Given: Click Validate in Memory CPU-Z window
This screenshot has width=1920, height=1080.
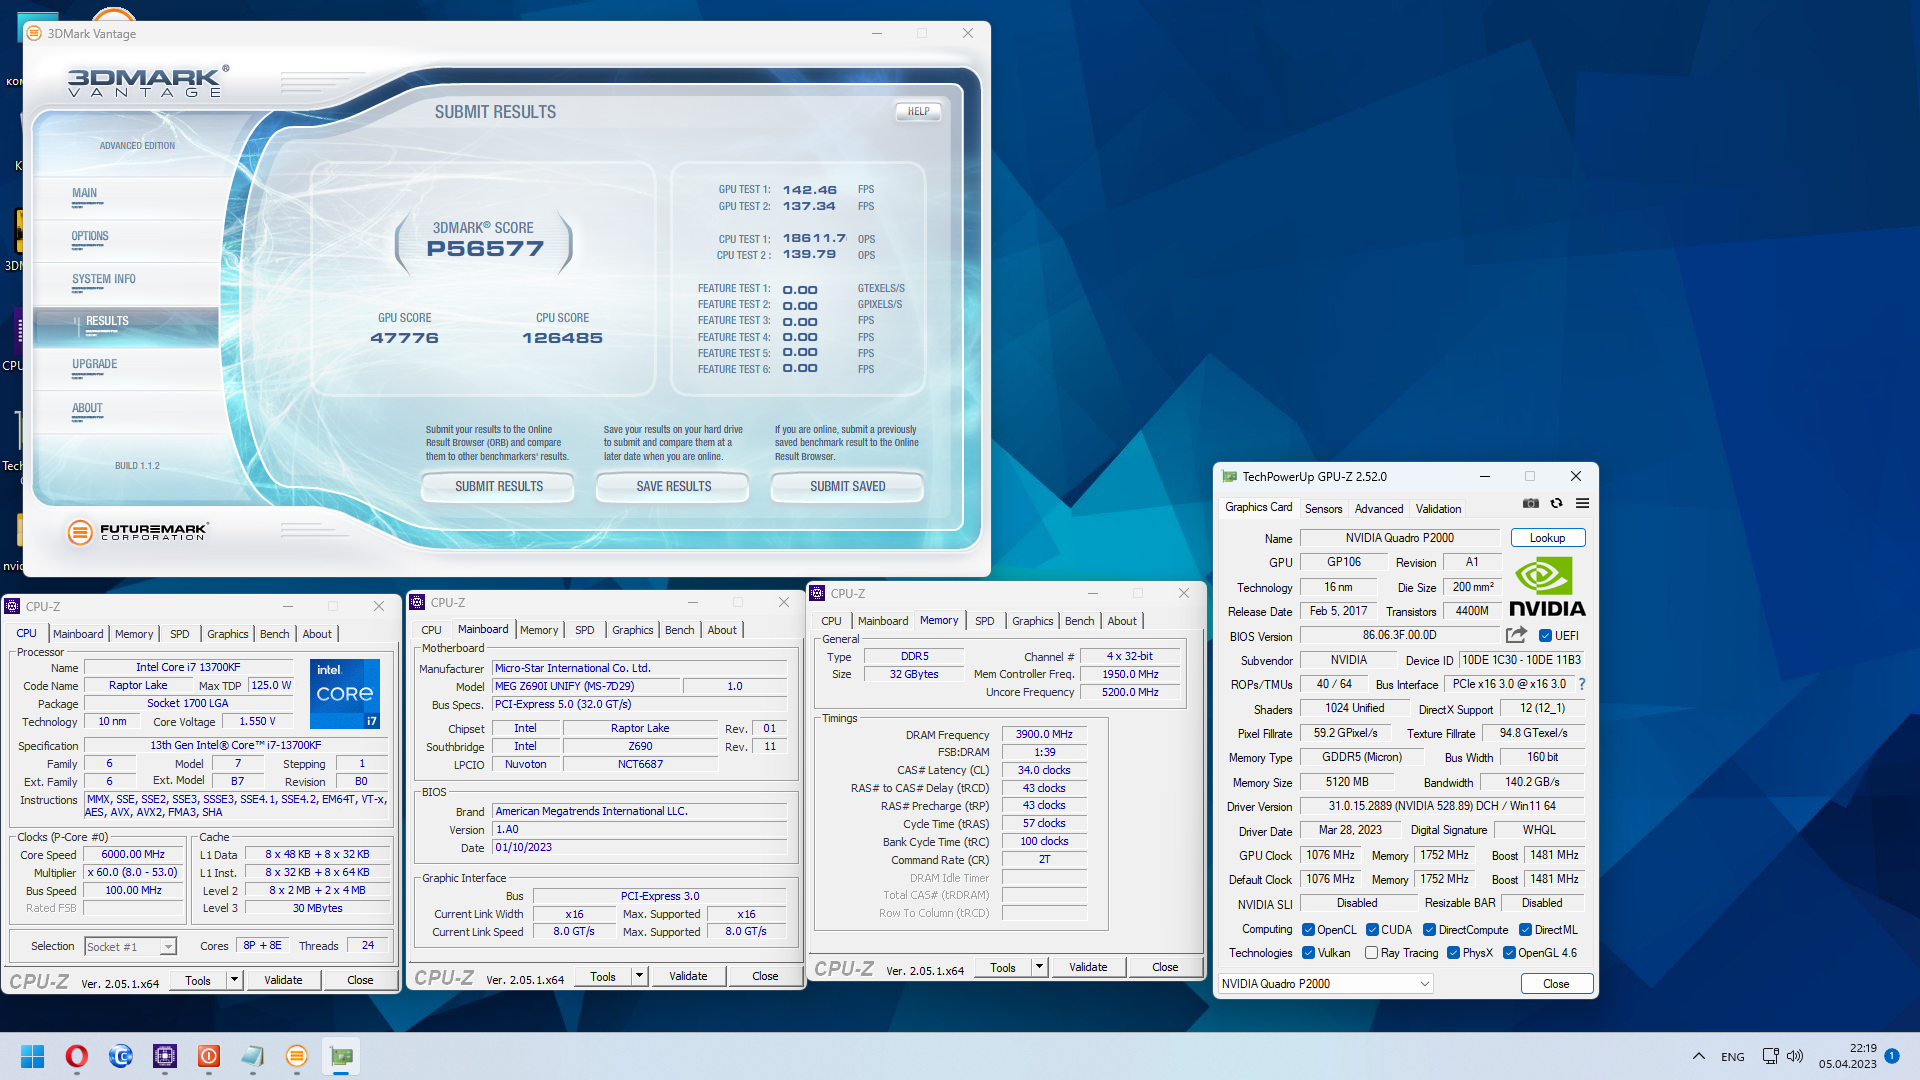Looking at the screenshot, I should pyautogui.click(x=1088, y=967).
